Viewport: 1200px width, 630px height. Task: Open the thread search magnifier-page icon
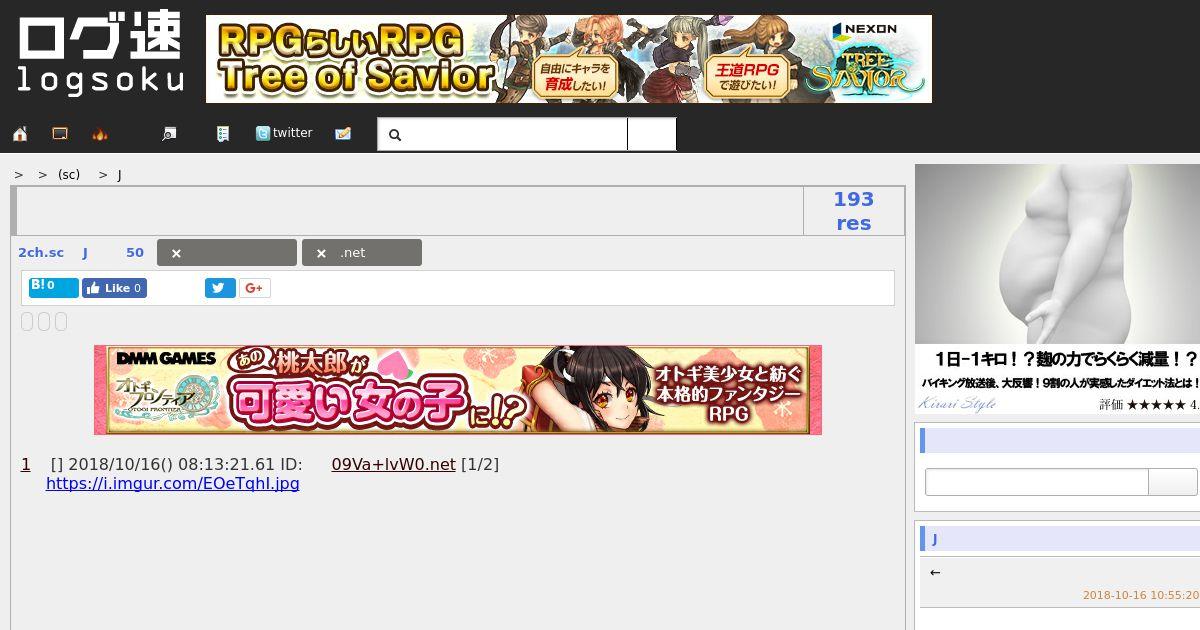(169, 133)
